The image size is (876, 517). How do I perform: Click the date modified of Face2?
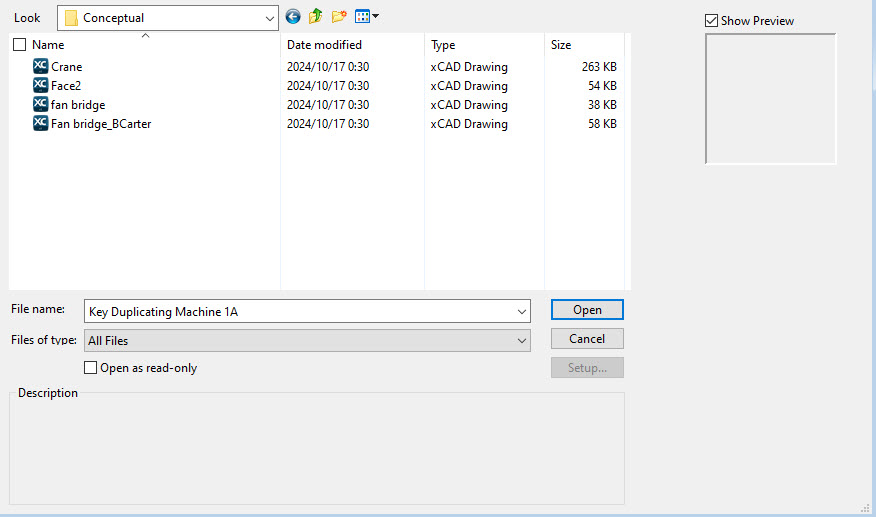[x=328, y=86]
